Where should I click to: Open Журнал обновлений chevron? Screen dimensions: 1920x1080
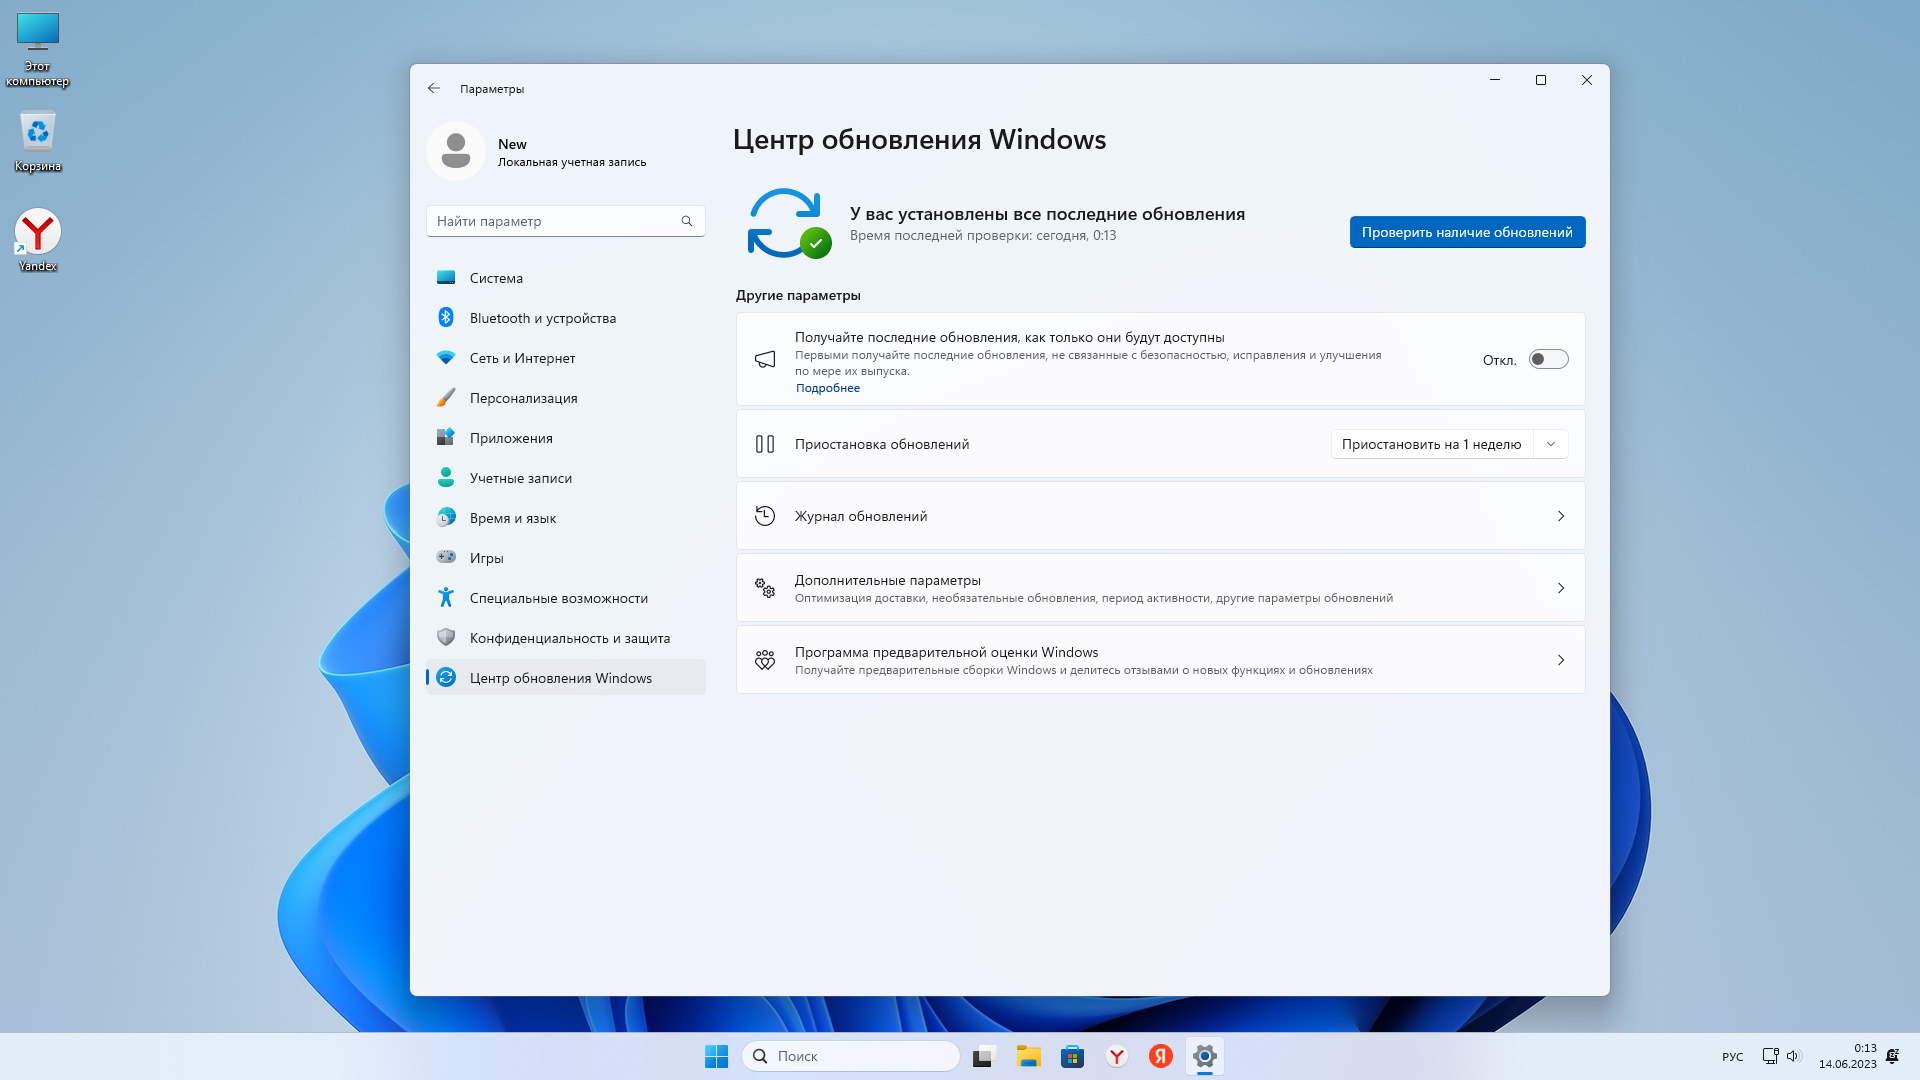(x=1560, y=516)
